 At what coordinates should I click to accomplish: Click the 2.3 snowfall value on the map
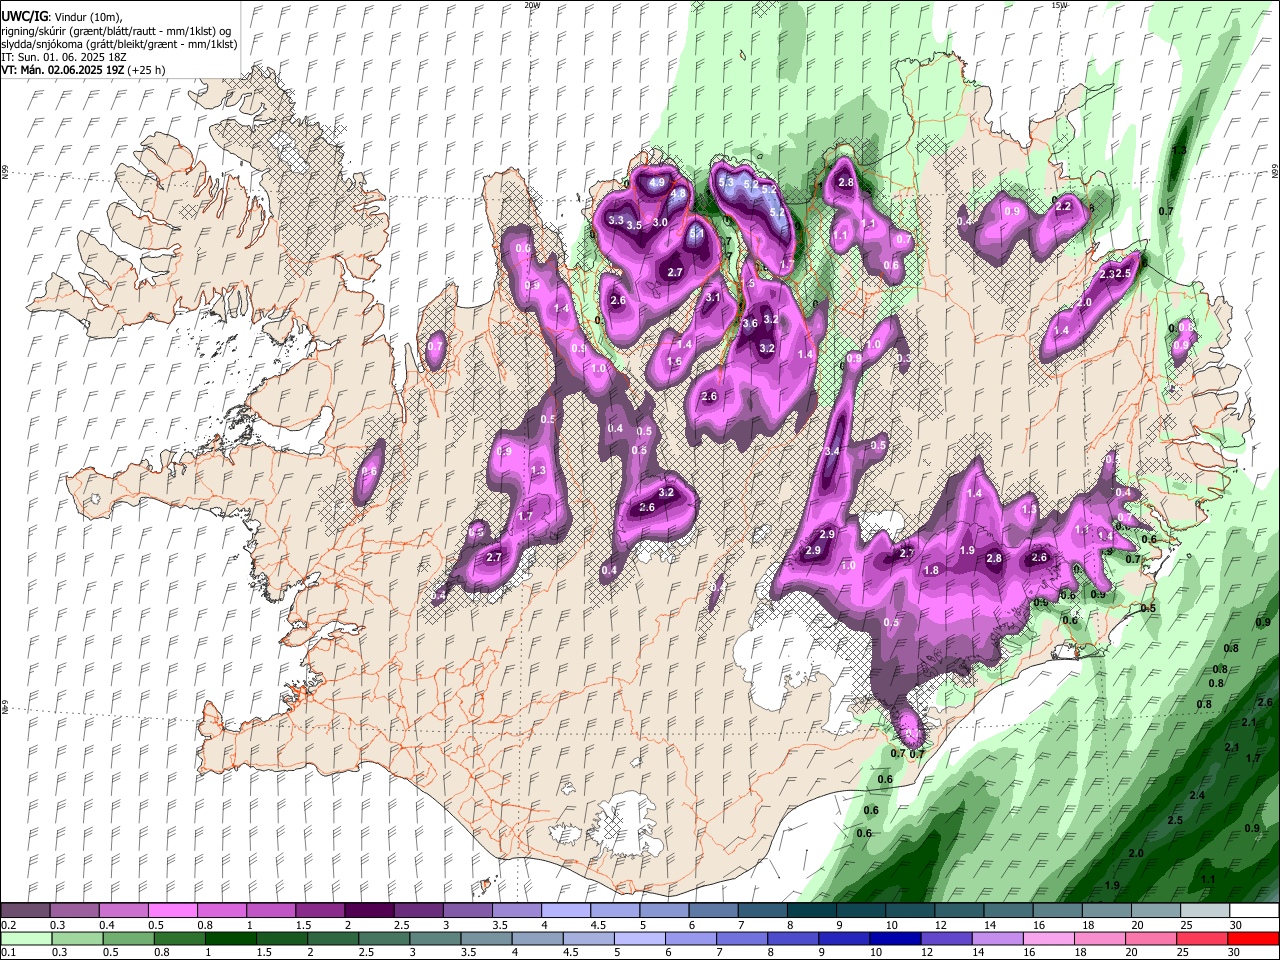point(1106,274)
